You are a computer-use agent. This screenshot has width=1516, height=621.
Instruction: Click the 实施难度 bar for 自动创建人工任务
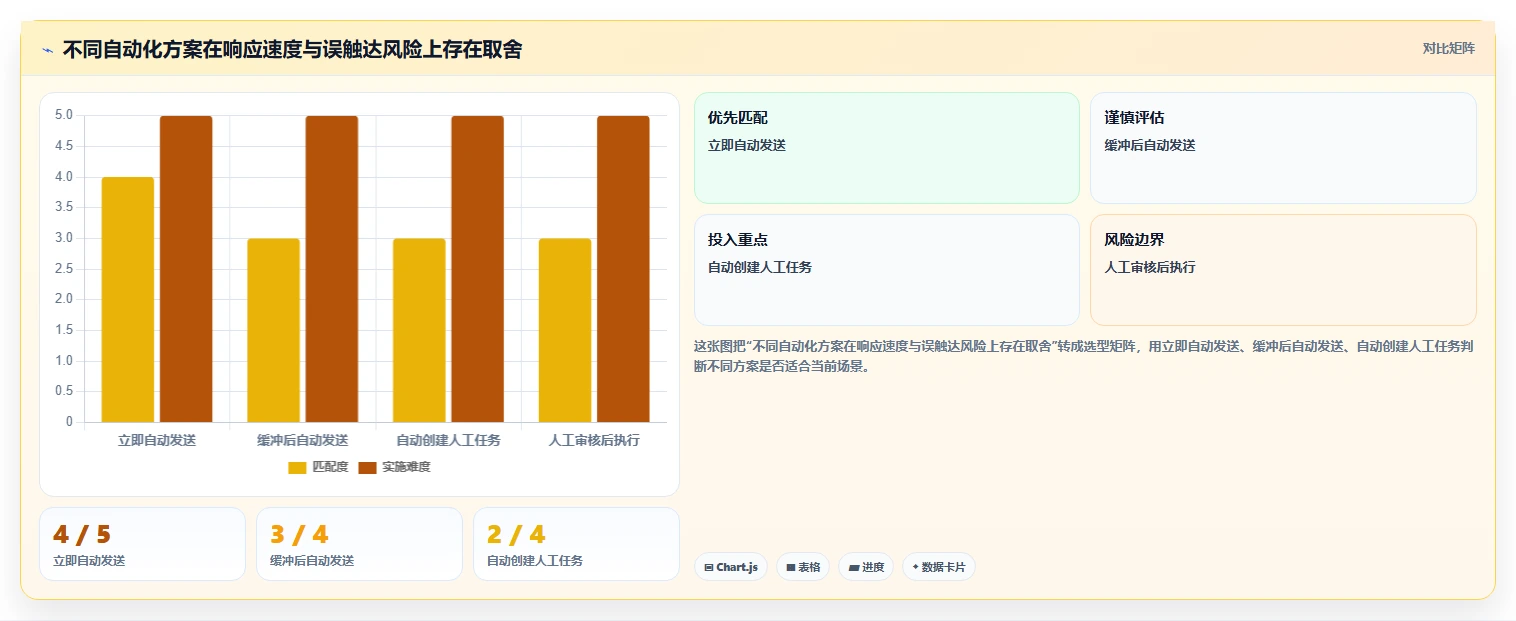(x=477, y=269)
